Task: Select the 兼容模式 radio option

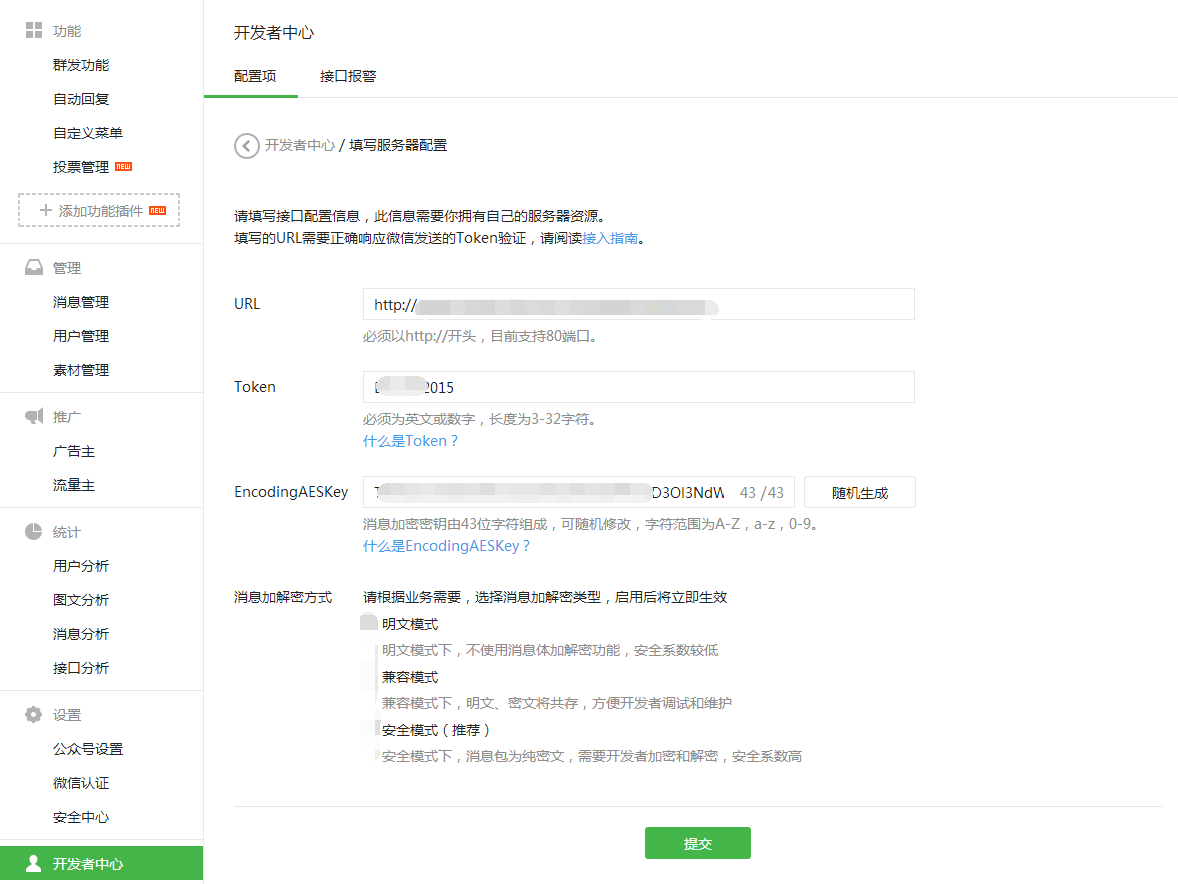Action: pyautogui.click(x=368, y=677)
